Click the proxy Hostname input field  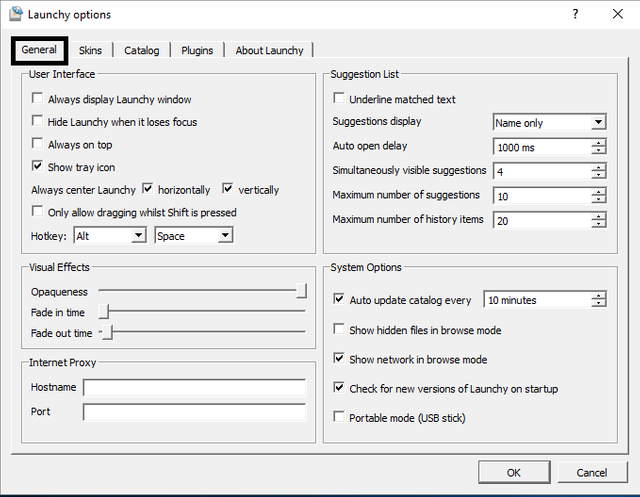pos(194,387)
